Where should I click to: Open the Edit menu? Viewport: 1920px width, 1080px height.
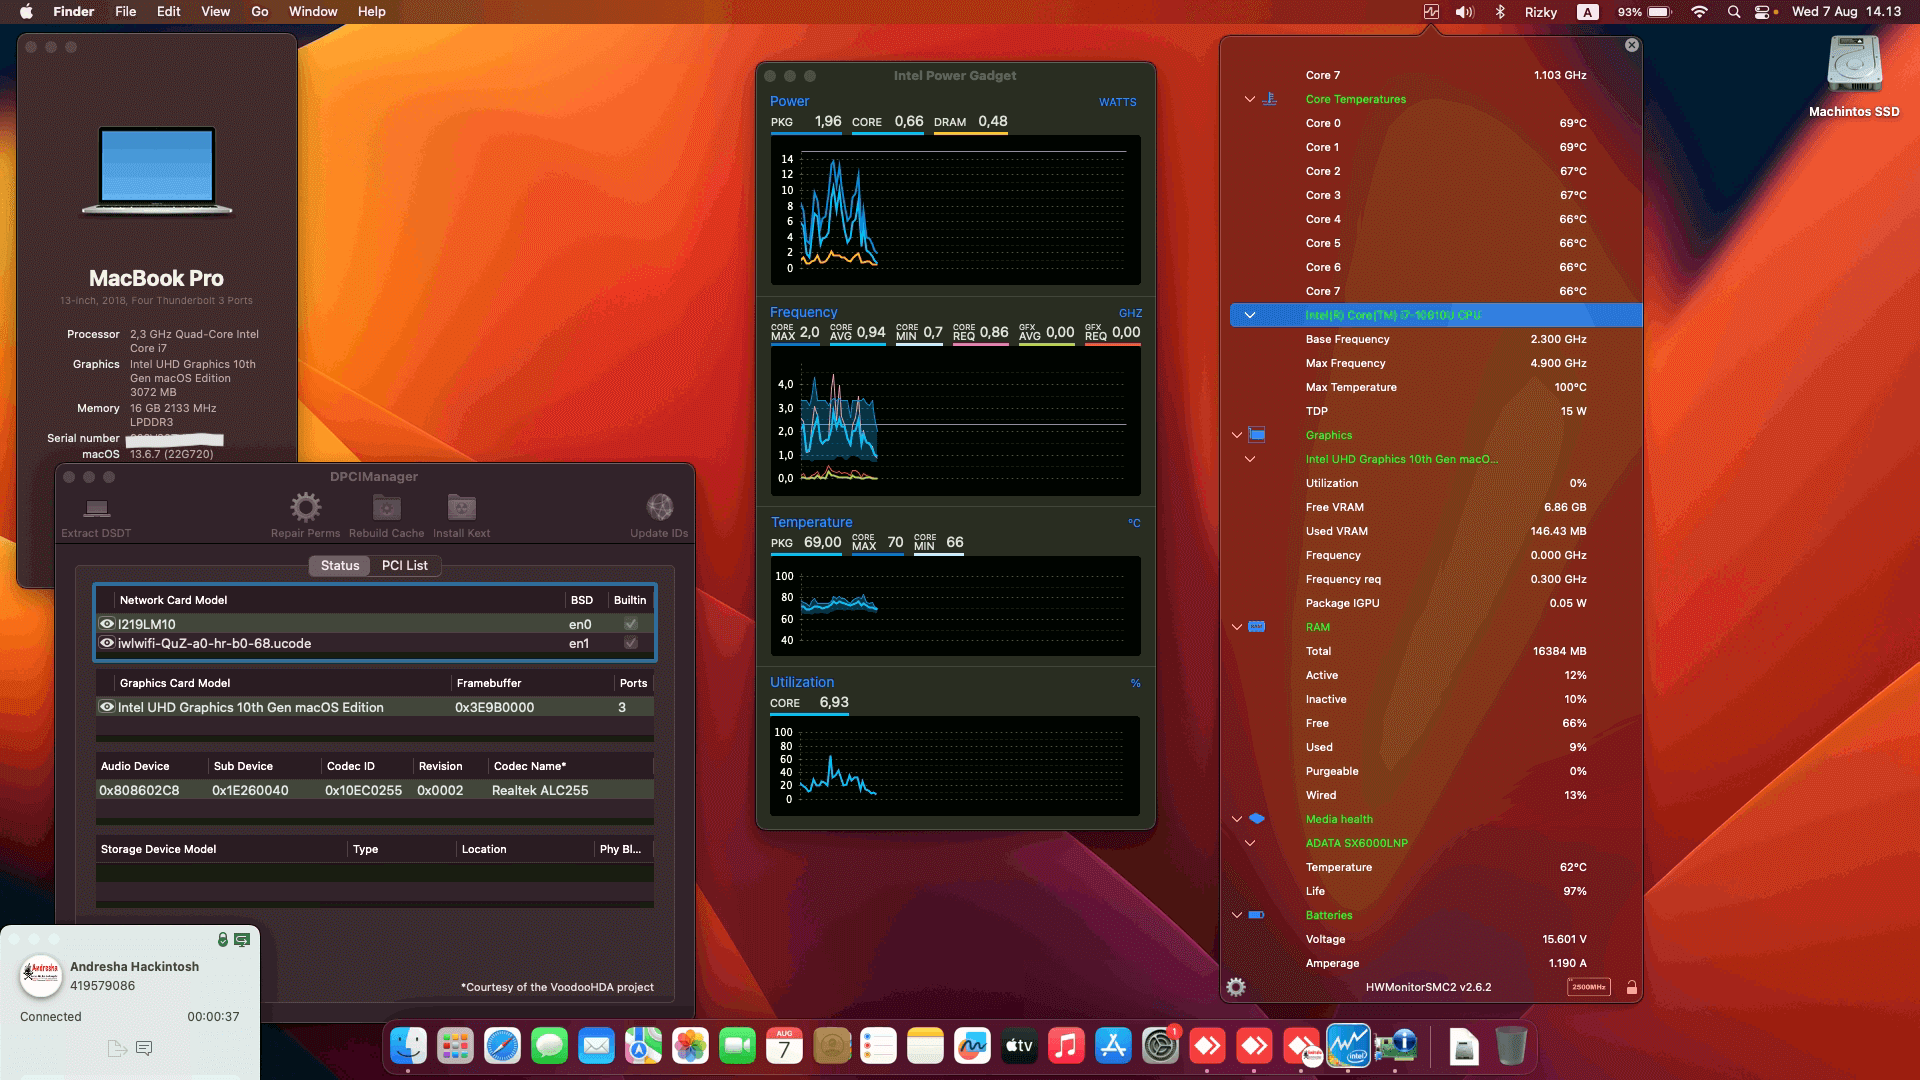coord(169,12)
